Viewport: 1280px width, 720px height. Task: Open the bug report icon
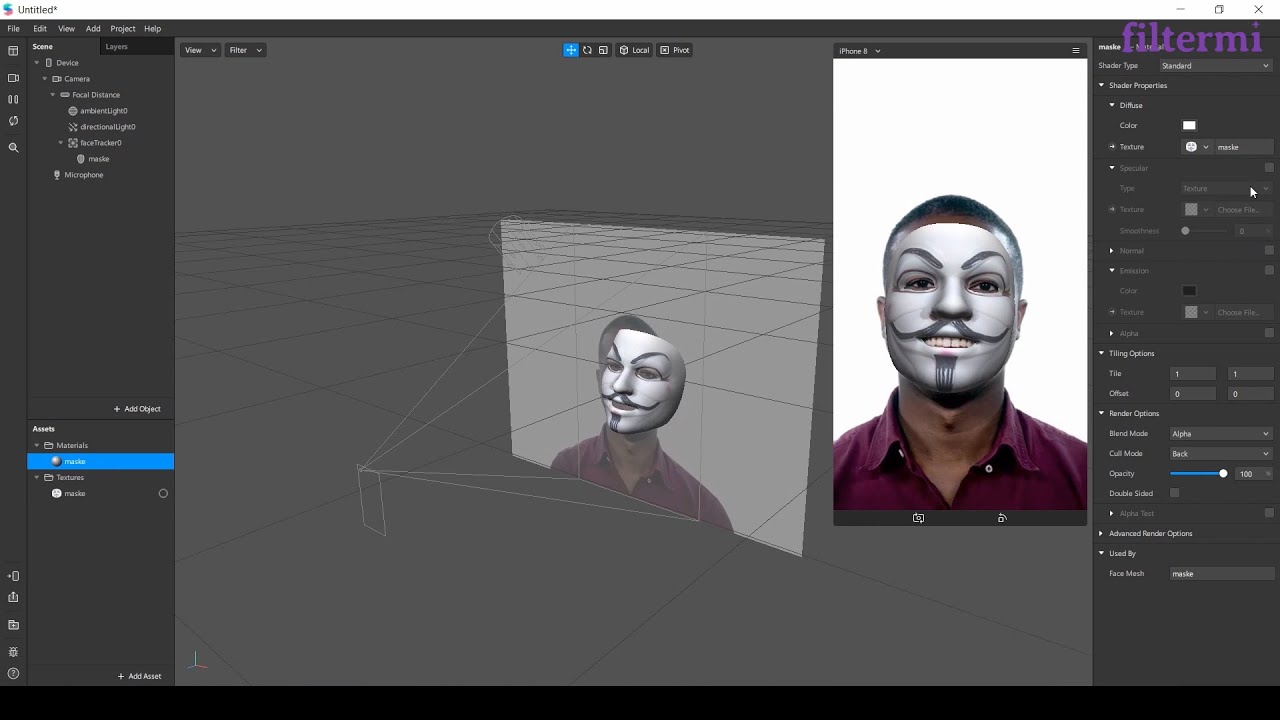[x=13, y=652]
